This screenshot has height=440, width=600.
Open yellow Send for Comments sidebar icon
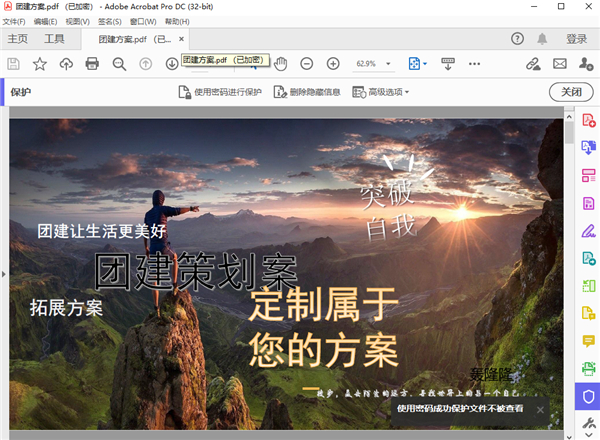589,313
